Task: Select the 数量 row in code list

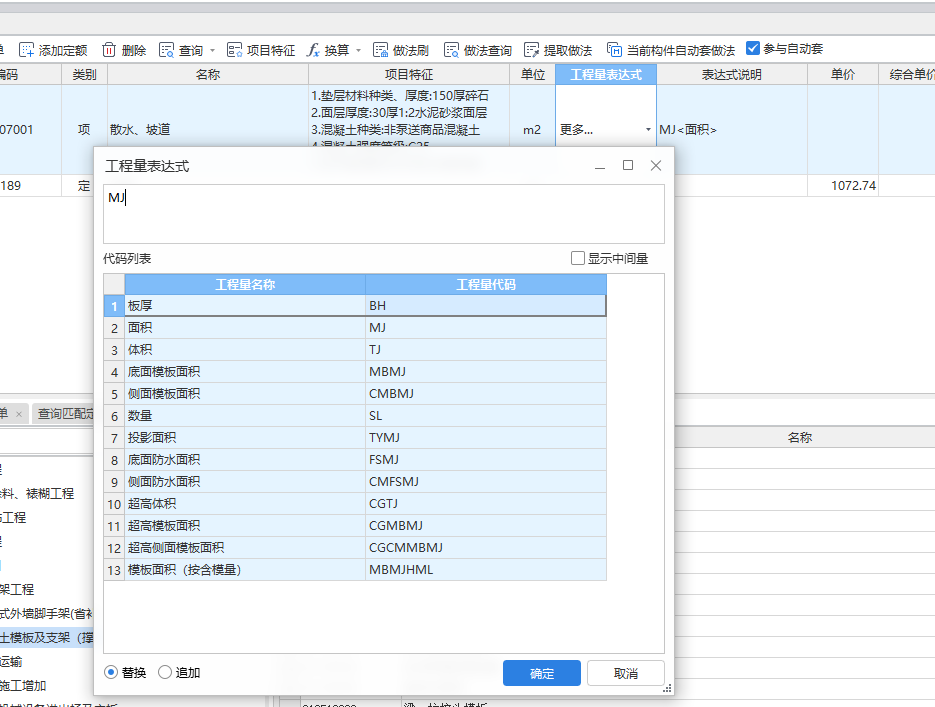Action: click(355, 416)
